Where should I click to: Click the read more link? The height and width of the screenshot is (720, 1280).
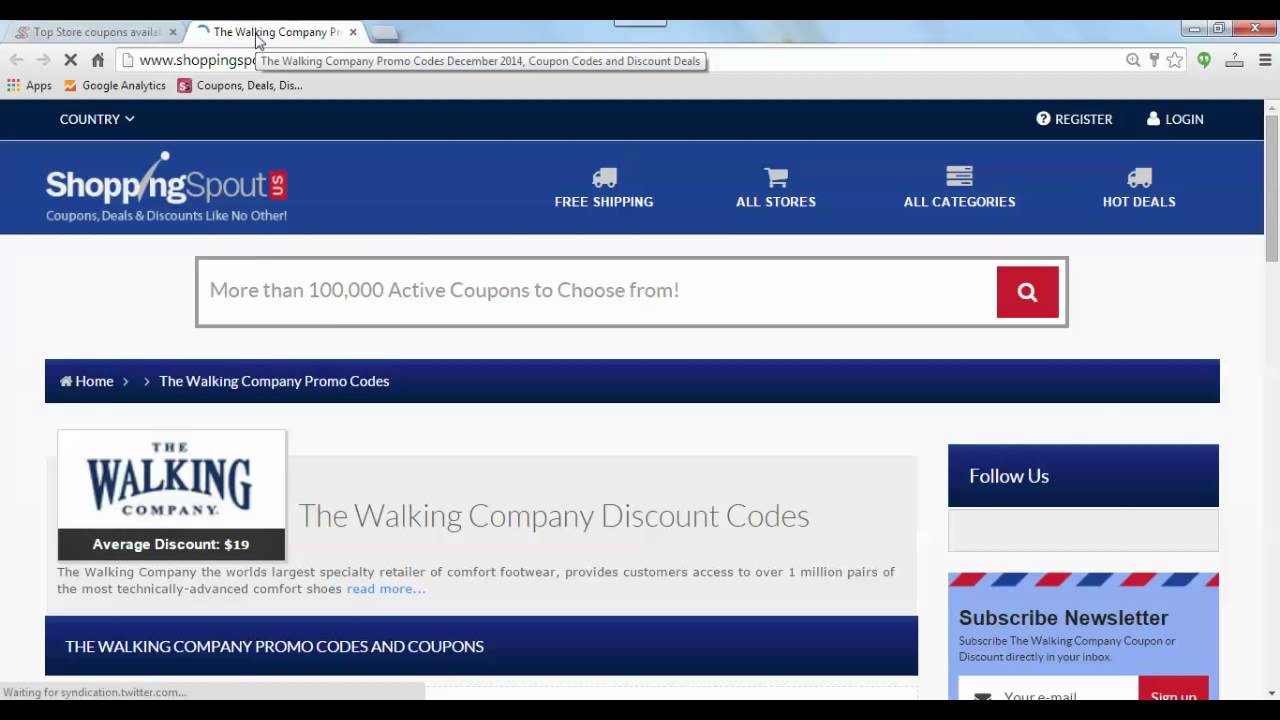(x=385, y=589)
